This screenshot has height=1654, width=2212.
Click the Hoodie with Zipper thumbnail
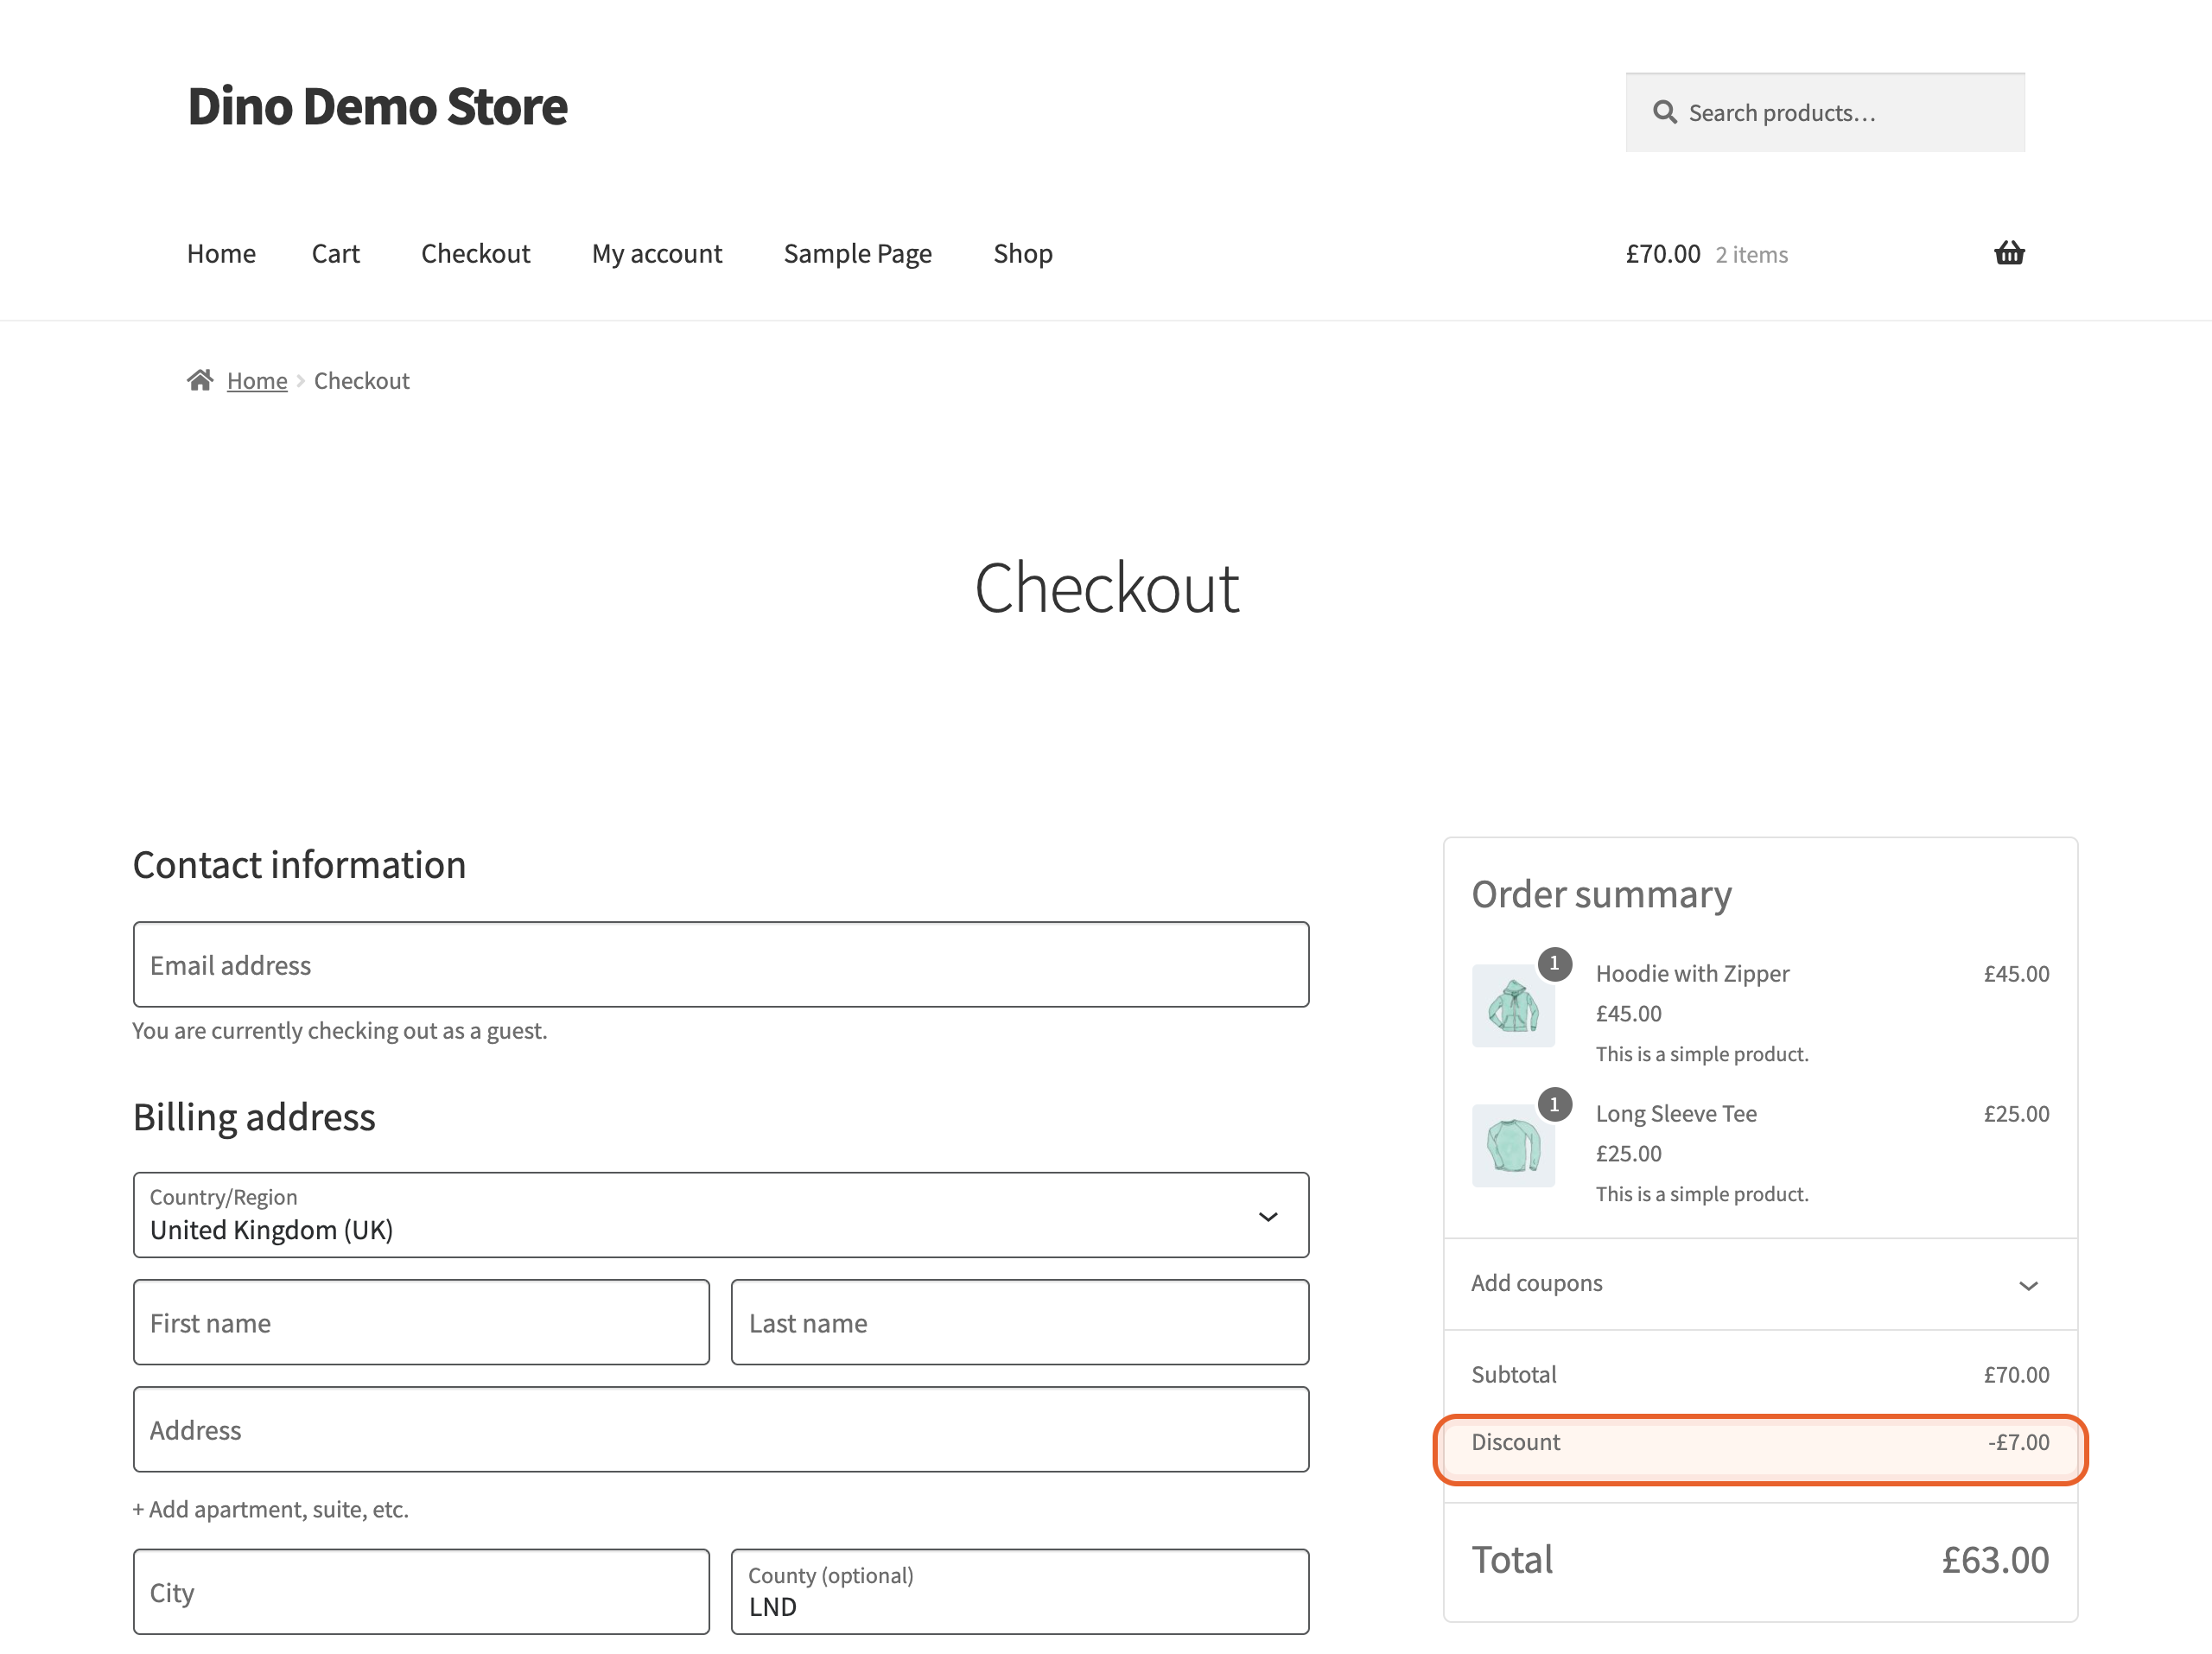(x=1513, y=1005)
